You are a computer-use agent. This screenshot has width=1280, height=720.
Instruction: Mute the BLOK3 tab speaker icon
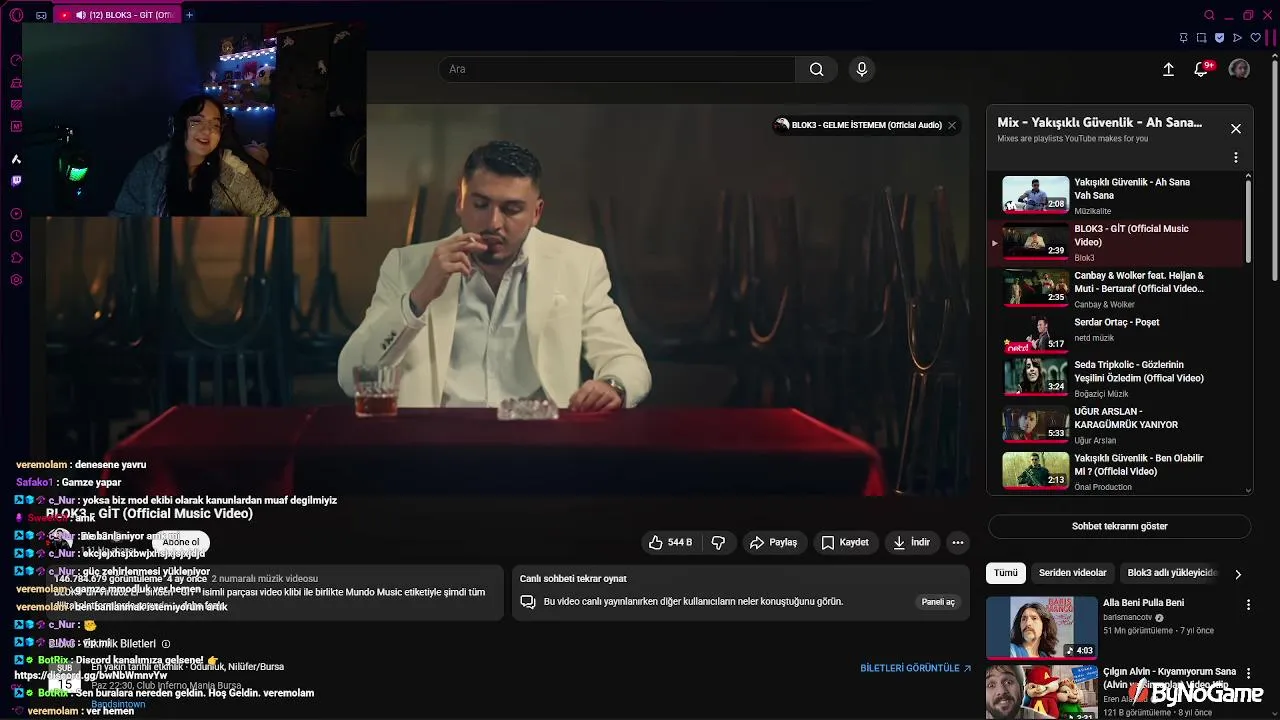81,15
